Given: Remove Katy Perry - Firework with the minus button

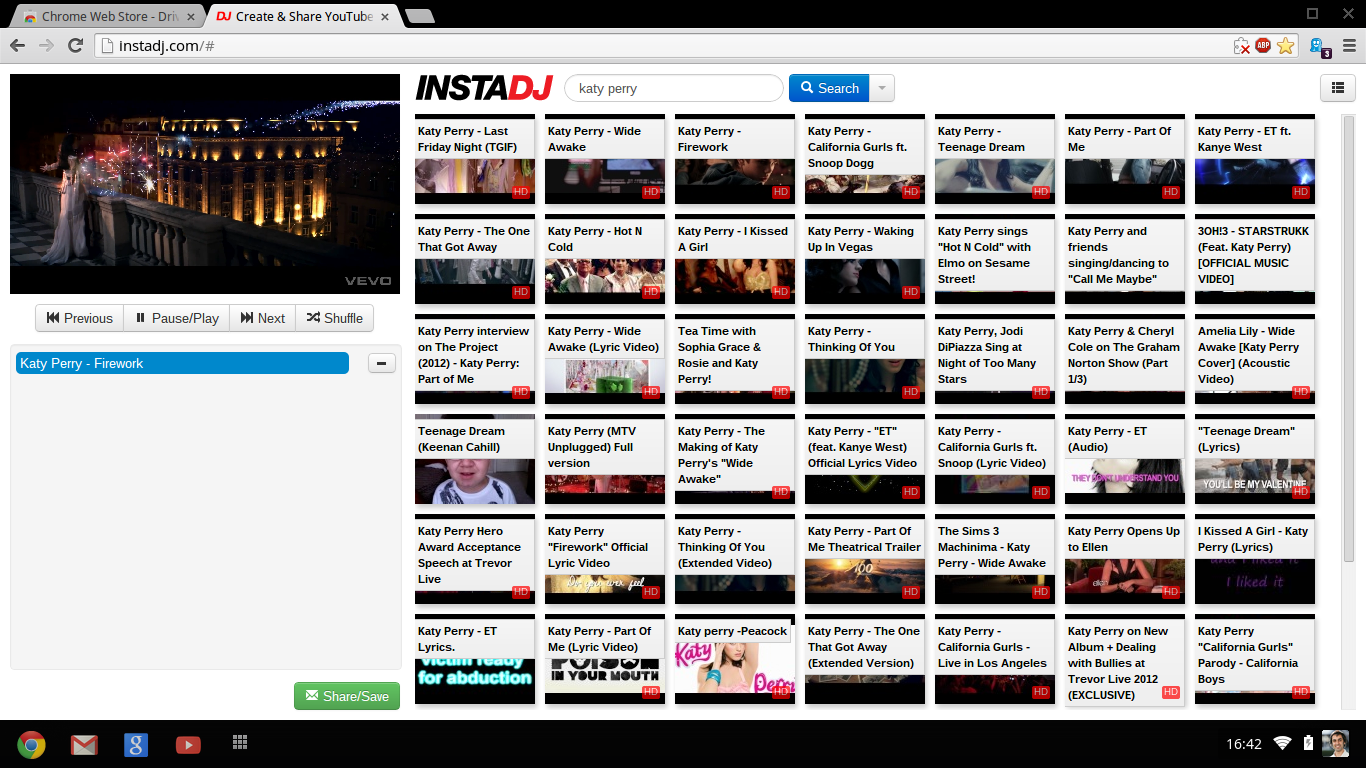Looking at the screenshot, I should coord(381,363).
